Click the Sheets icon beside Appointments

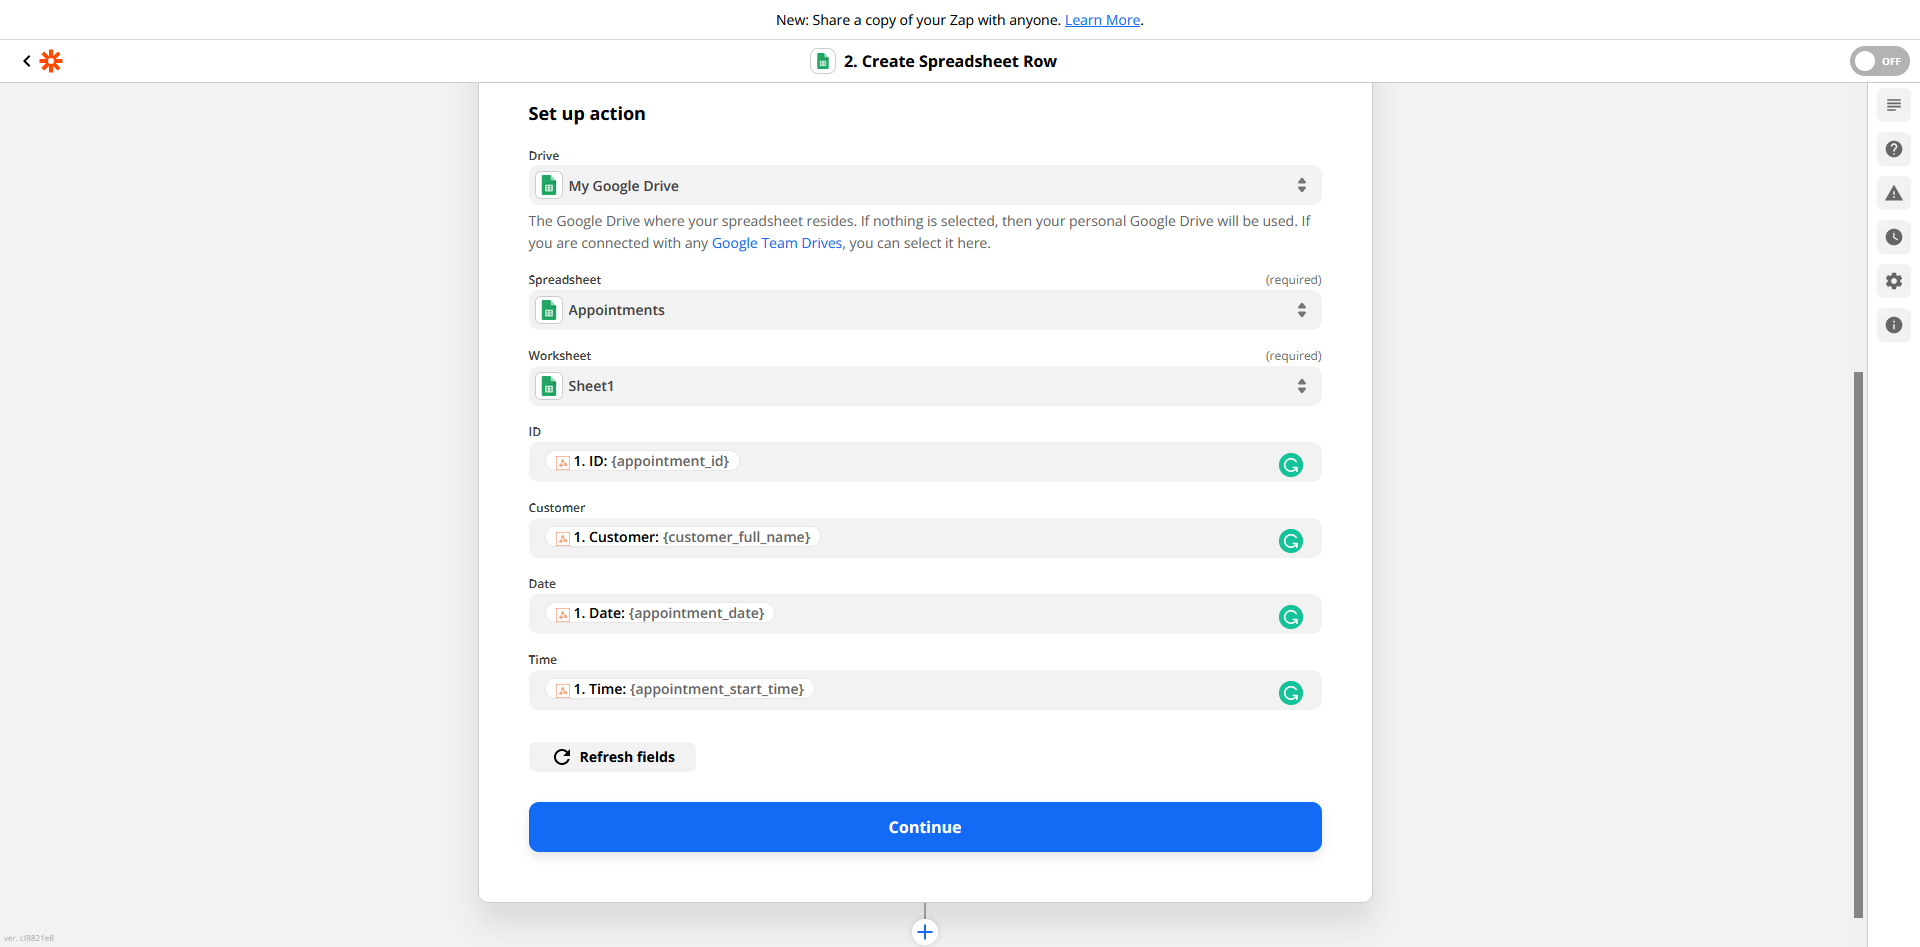[x=549, y=310]
